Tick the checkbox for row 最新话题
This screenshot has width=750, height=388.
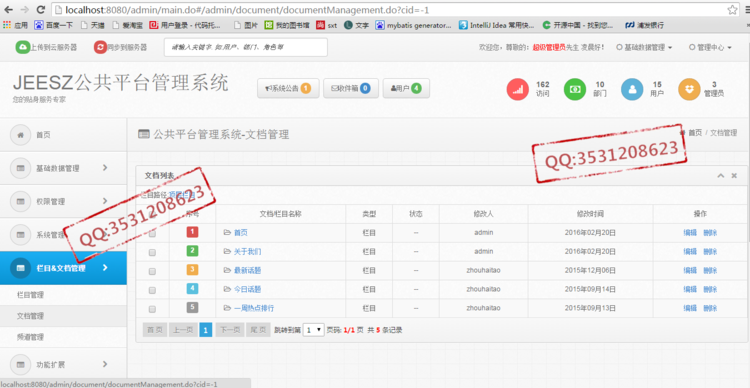tap(152, 271)
